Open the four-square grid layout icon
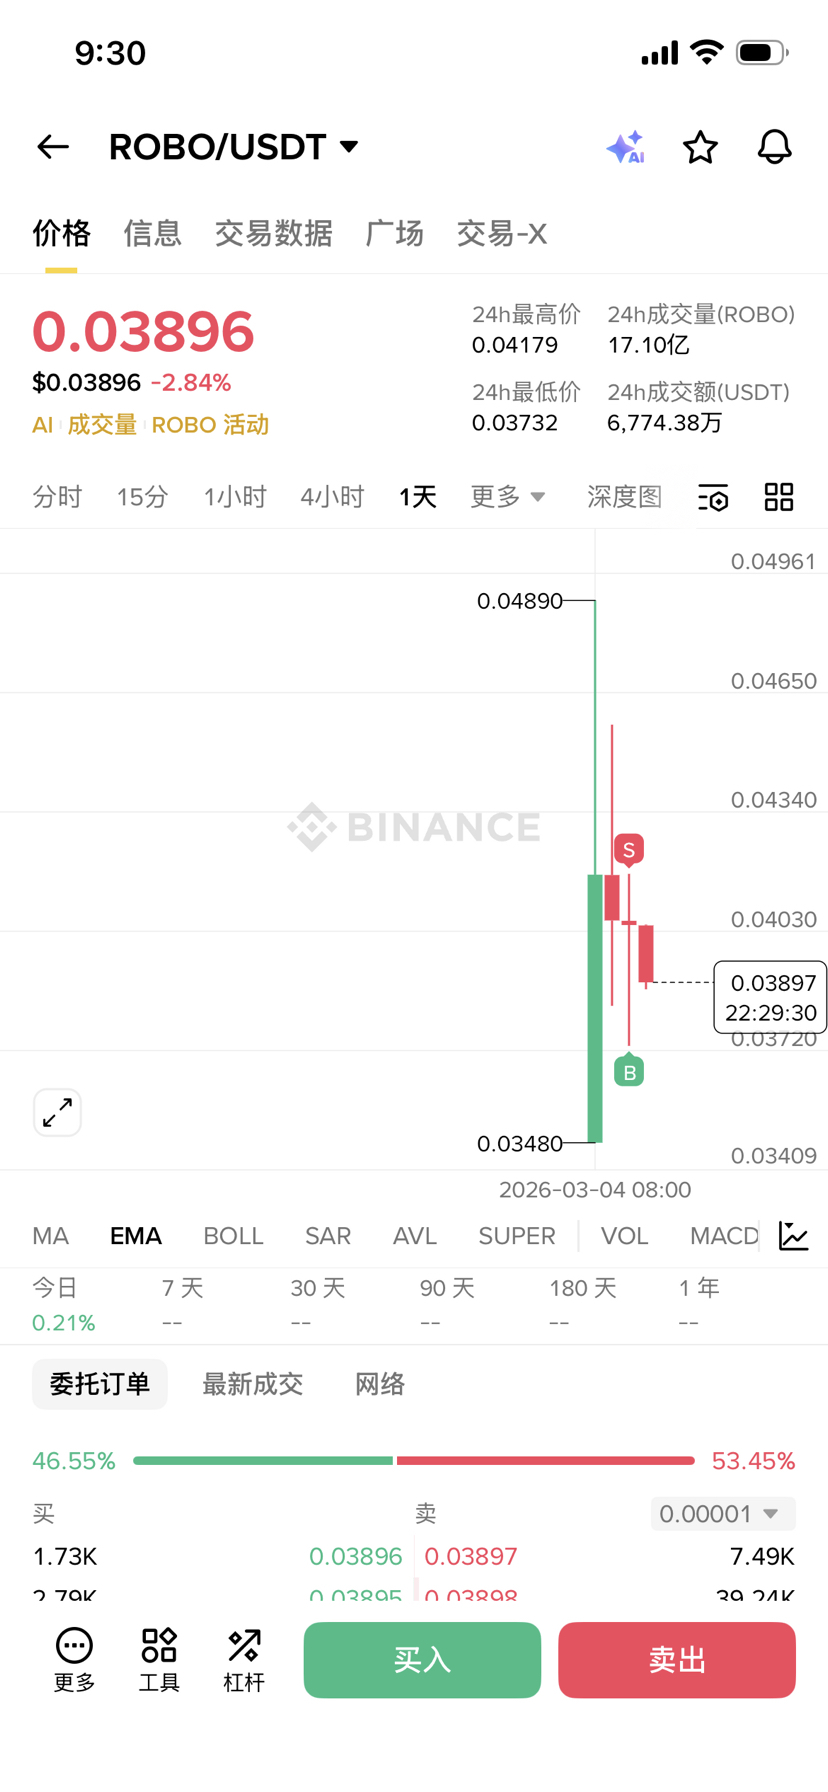The image size is (828, 1792). 779,497
